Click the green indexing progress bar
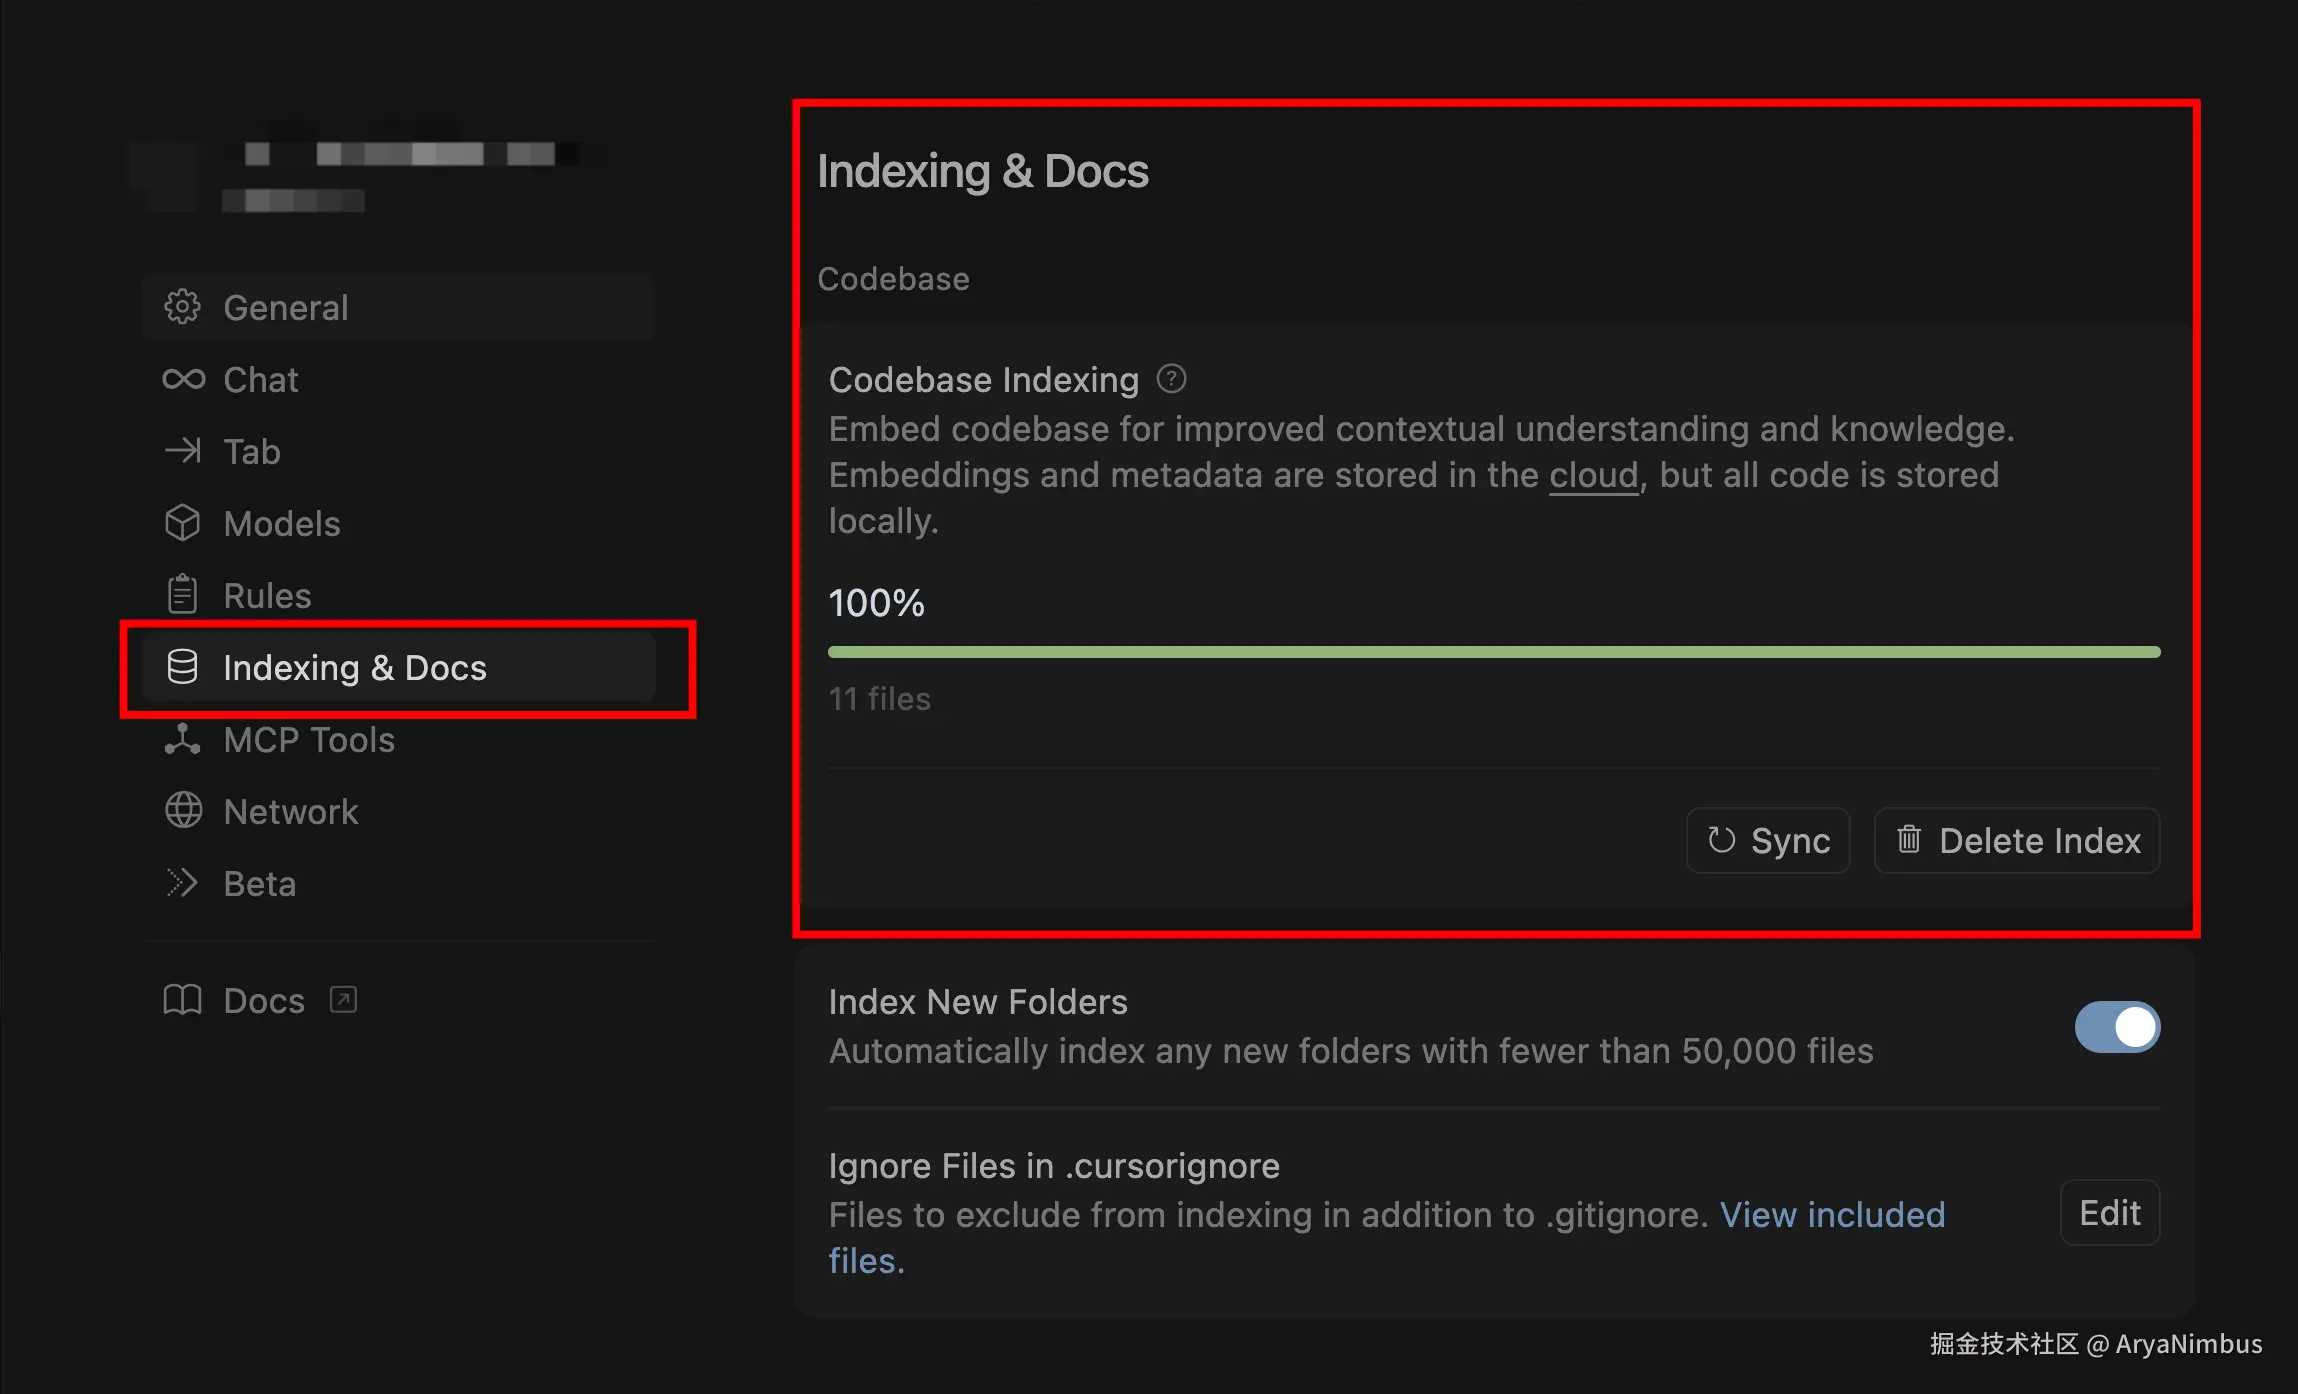The image size is (2298, 1394). (x=1493, y=652)
